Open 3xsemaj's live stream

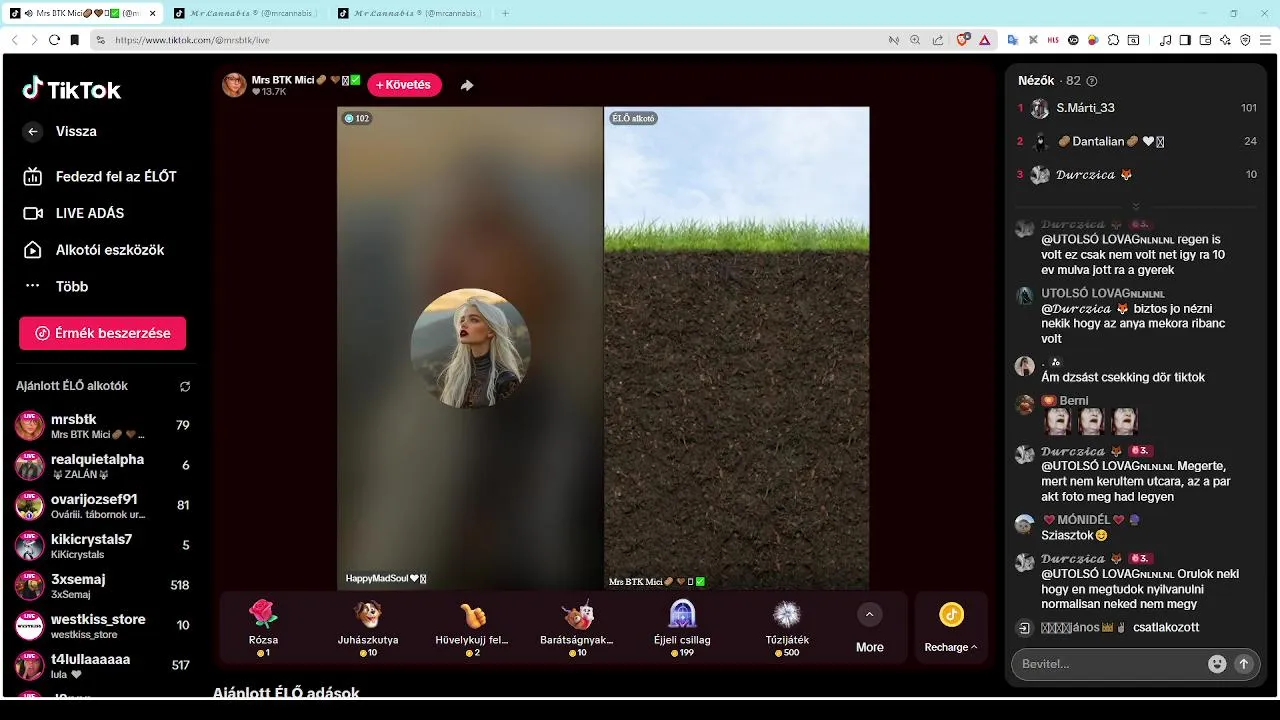tap(103, 585)
